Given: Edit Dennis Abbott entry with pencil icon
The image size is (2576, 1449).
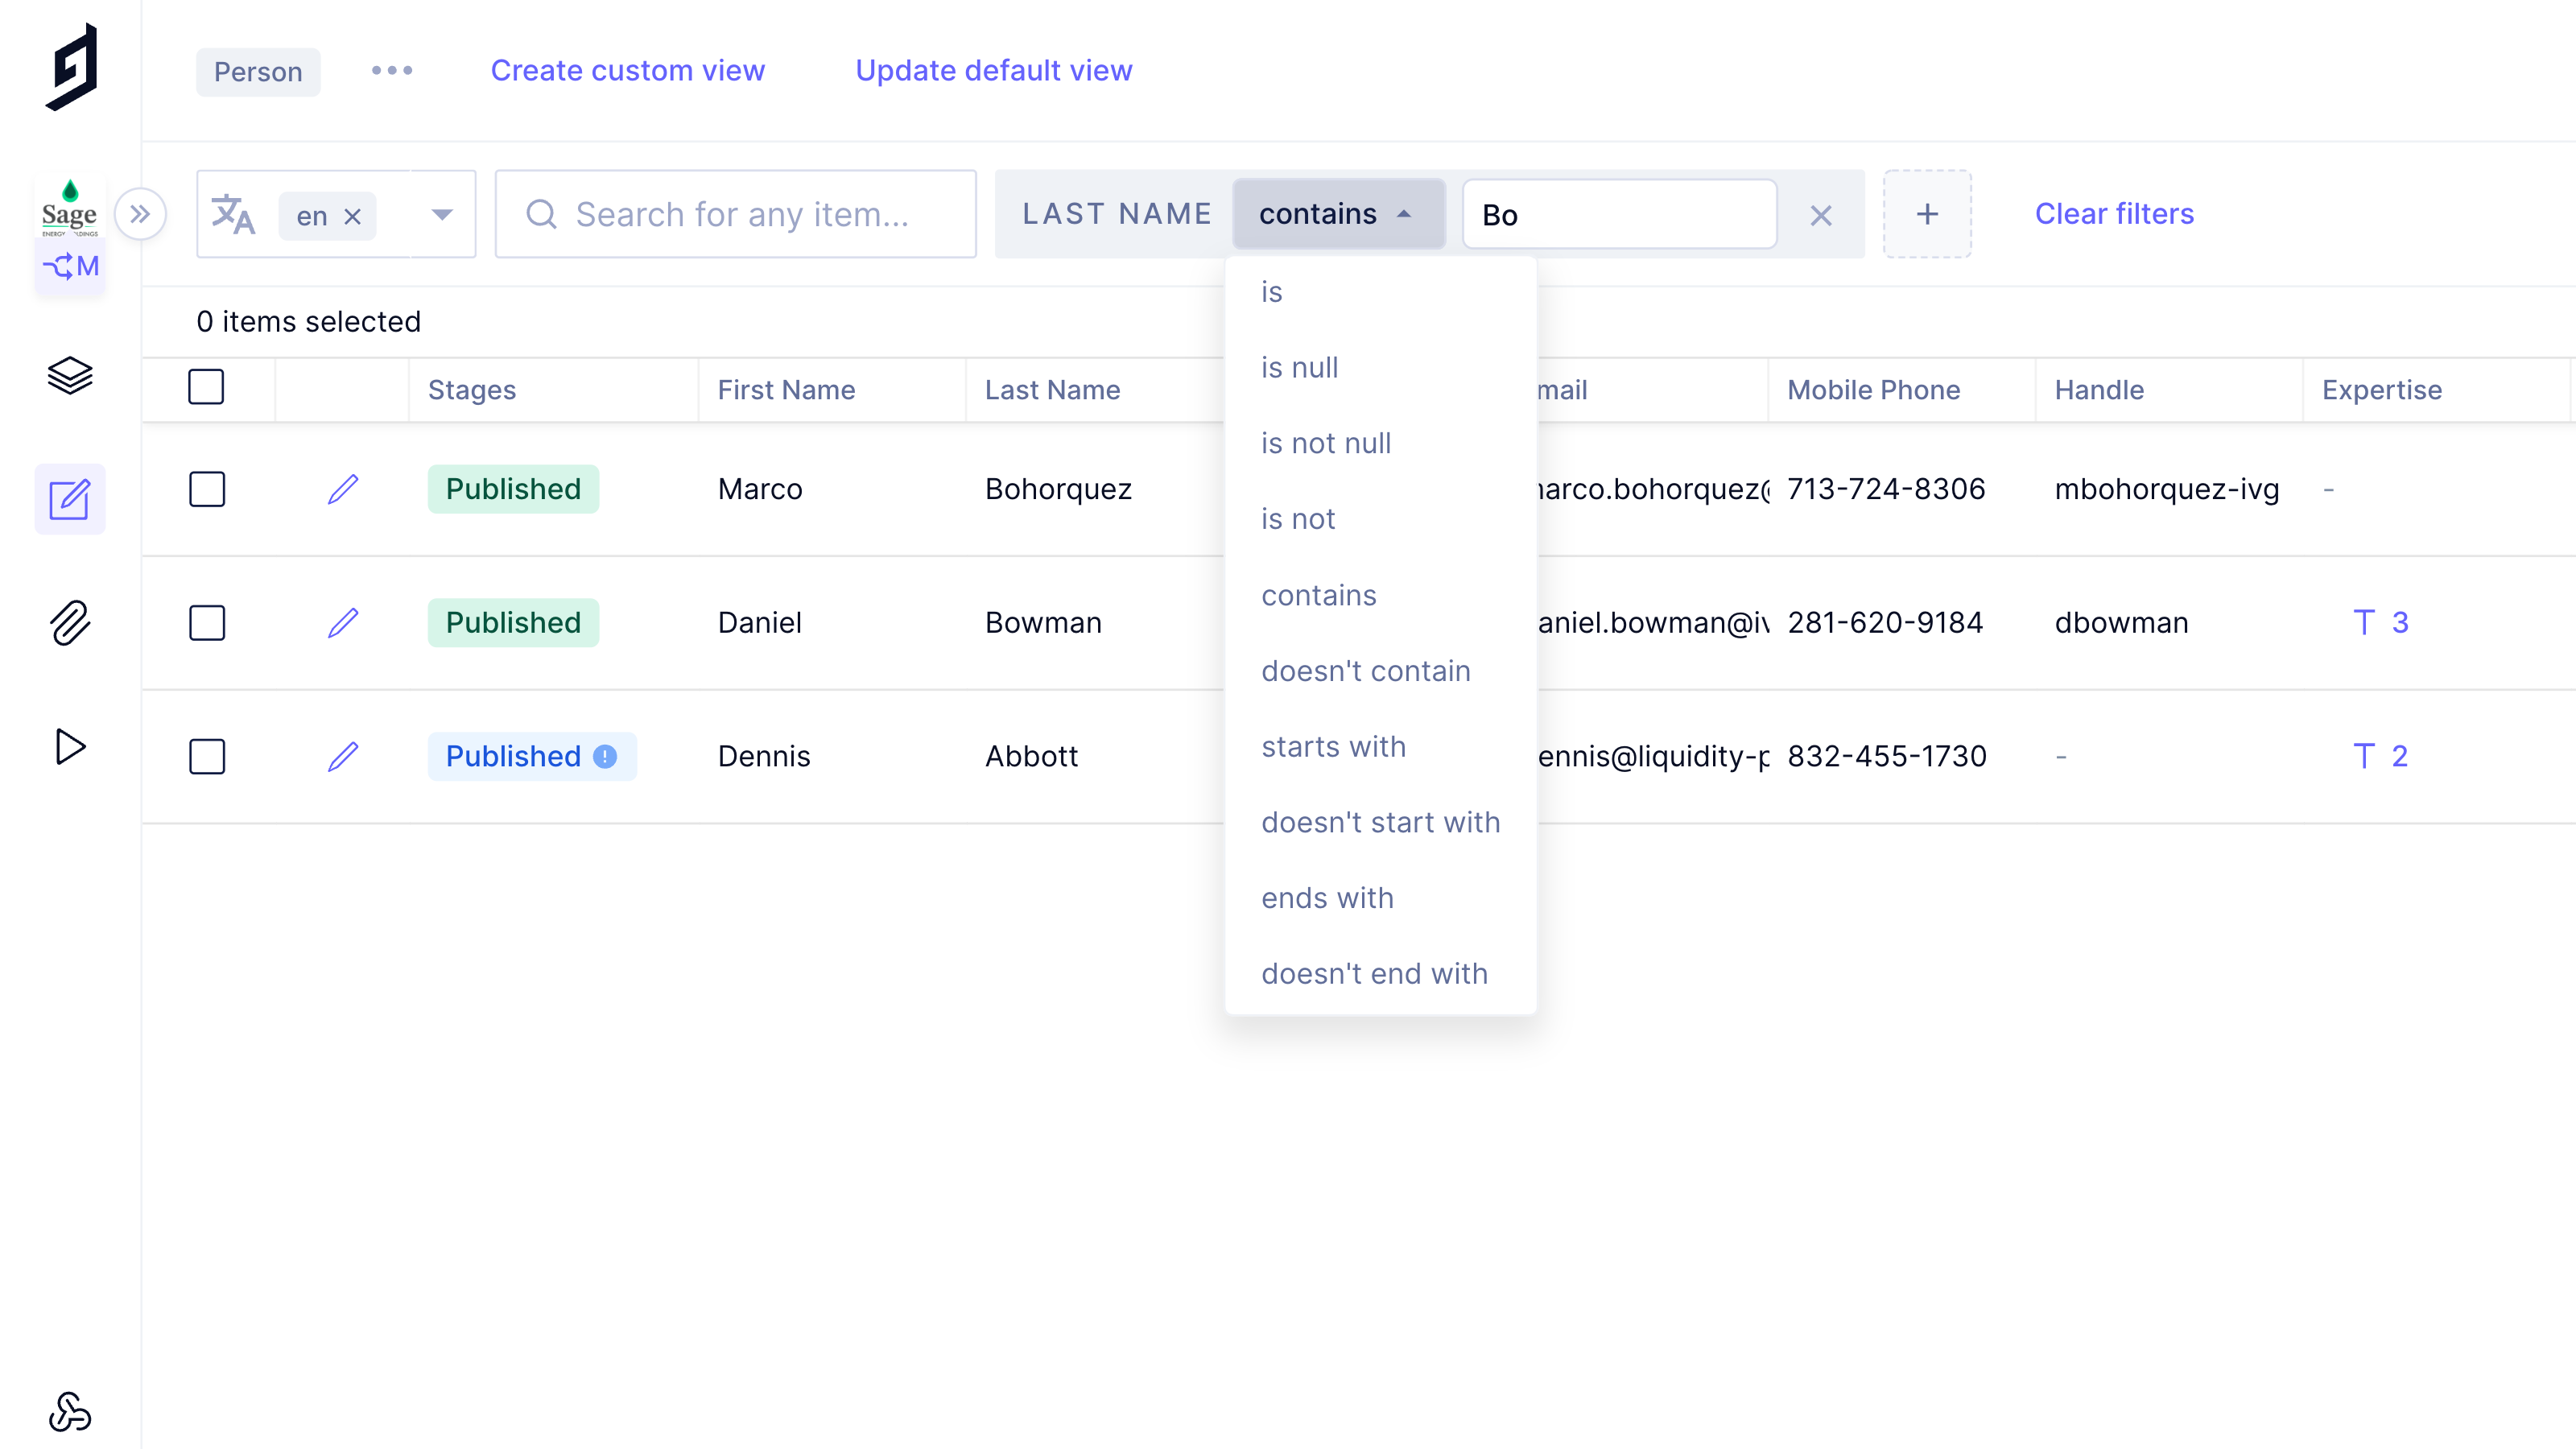Looking at the screenshot, I should (343, 756).
